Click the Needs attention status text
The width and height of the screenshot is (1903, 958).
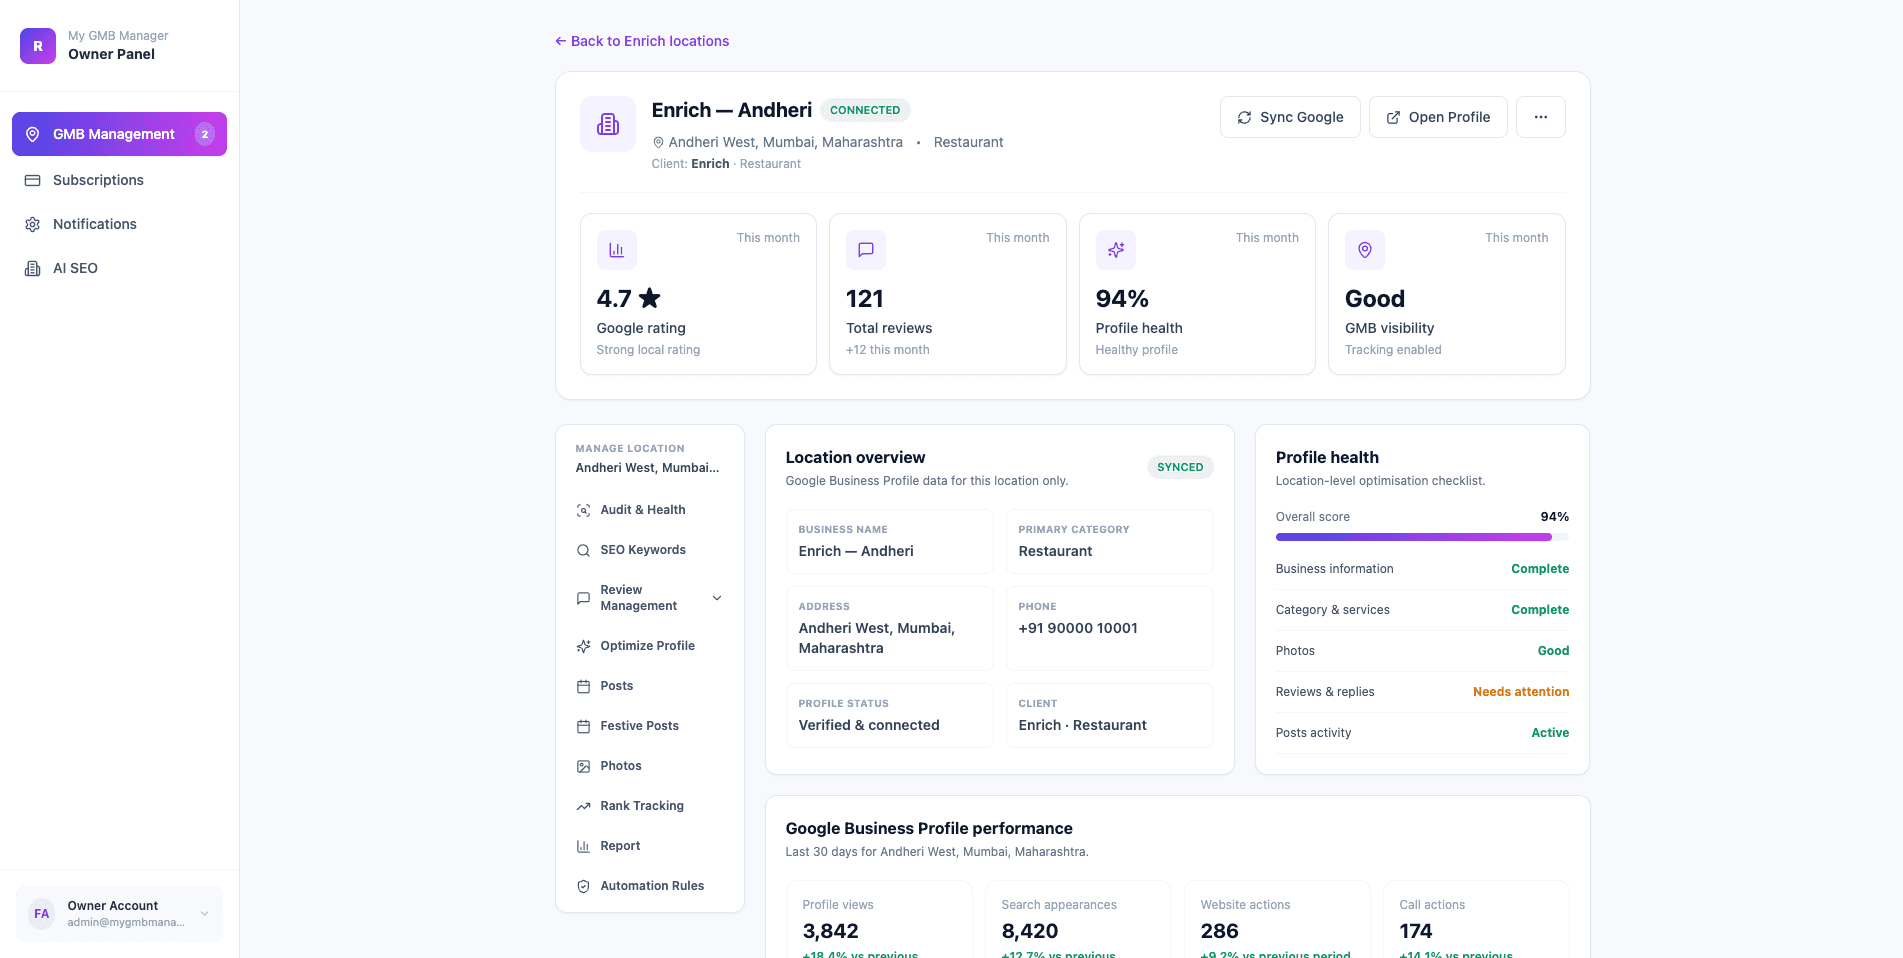[1521, 692]
